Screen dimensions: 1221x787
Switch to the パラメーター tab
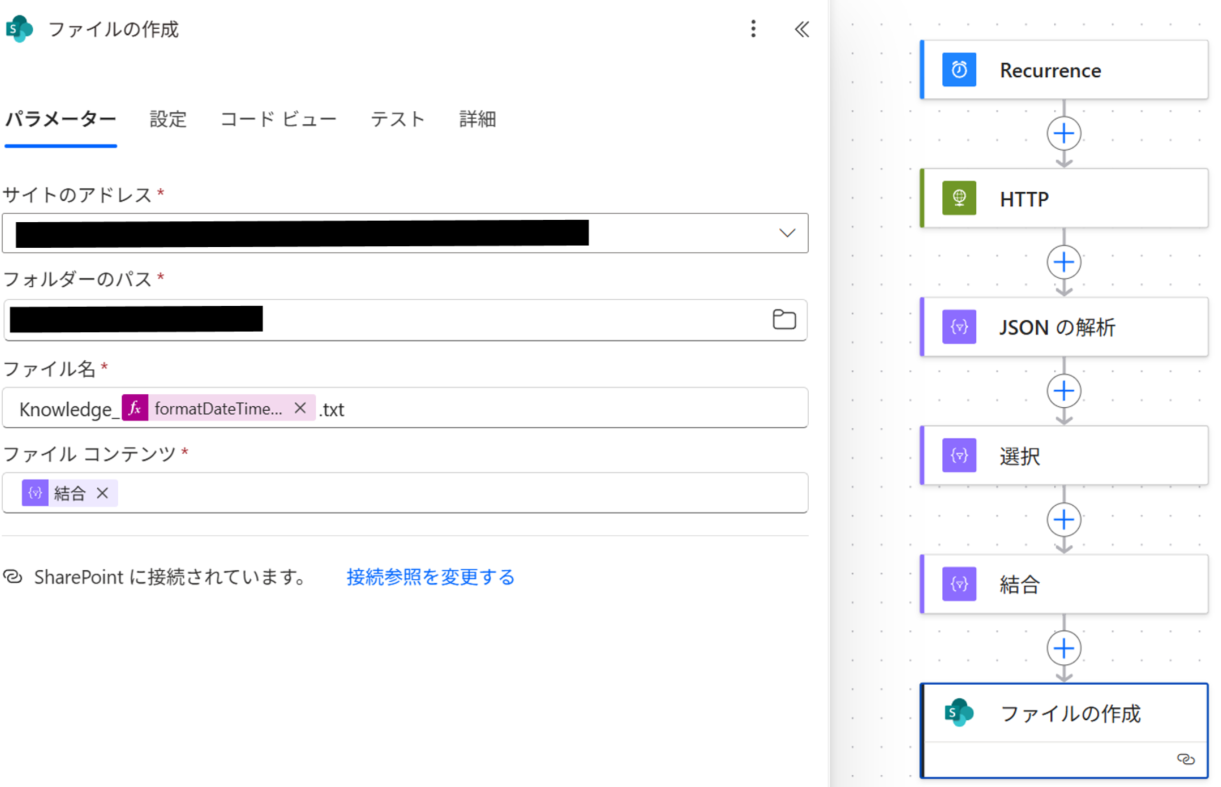point(60,119)
